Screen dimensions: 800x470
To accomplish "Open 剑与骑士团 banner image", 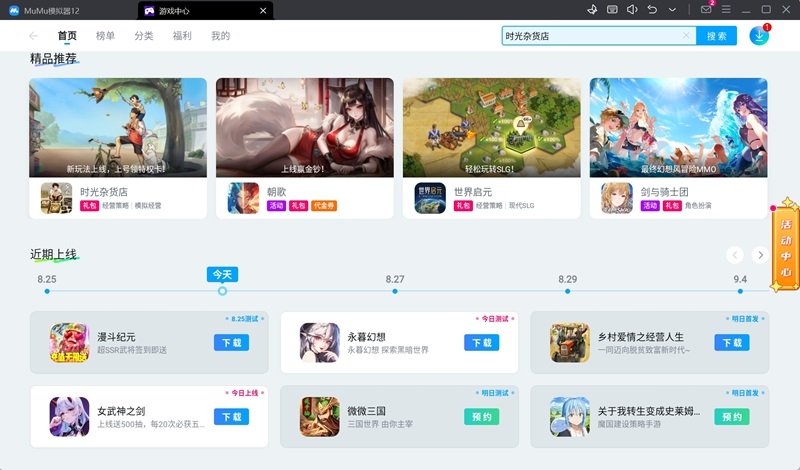I will coord(679,128).
